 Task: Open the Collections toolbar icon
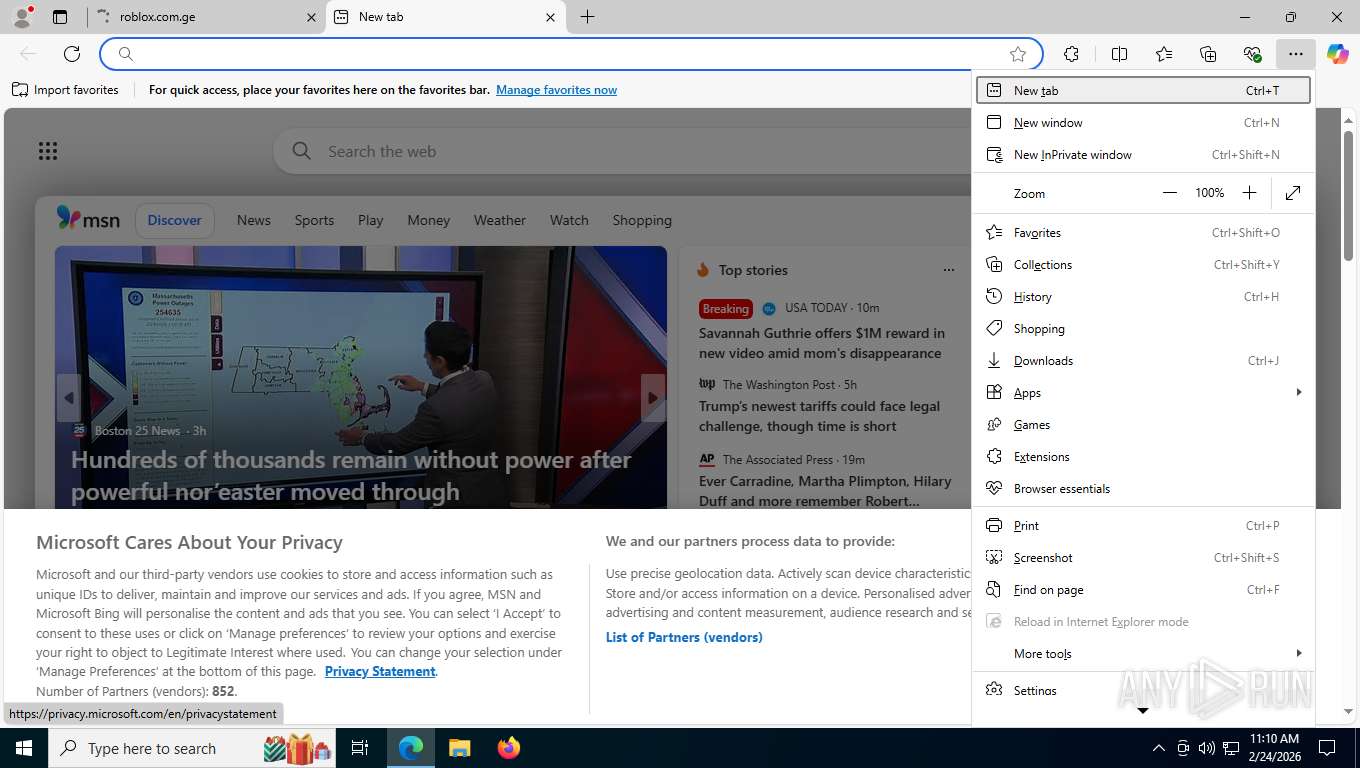pyautogui.click(x=1208, y=54)
